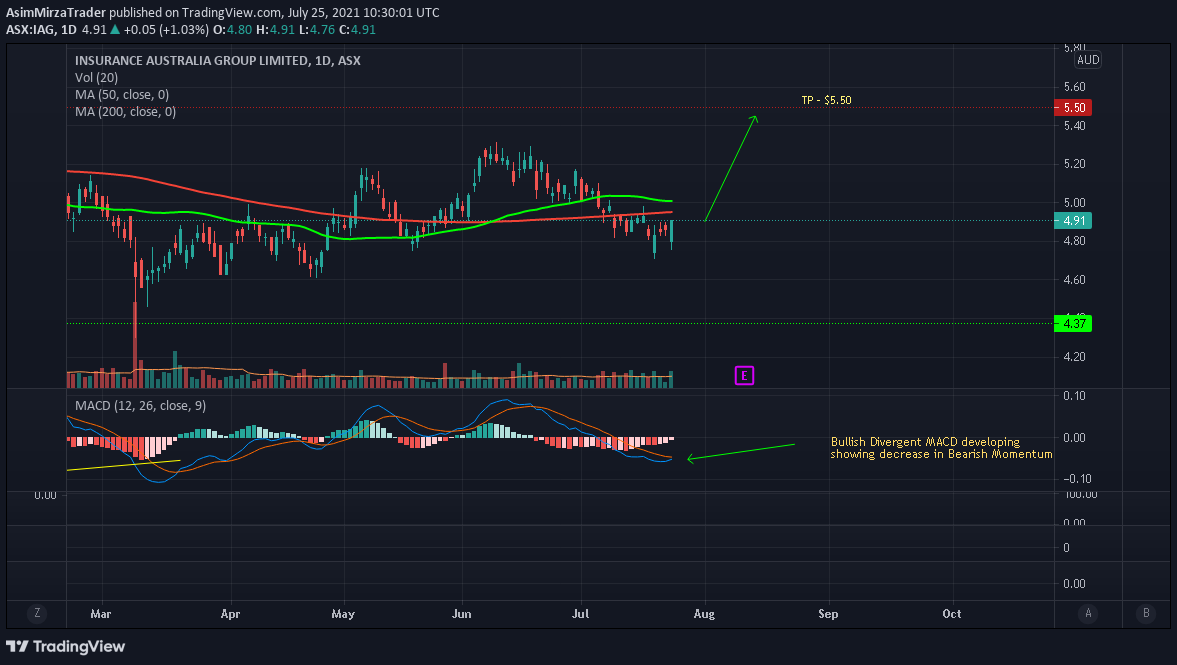Click the Insurance Australia Group Limited title
Viewport: 1177px width, 665px height.
point(218,61)
